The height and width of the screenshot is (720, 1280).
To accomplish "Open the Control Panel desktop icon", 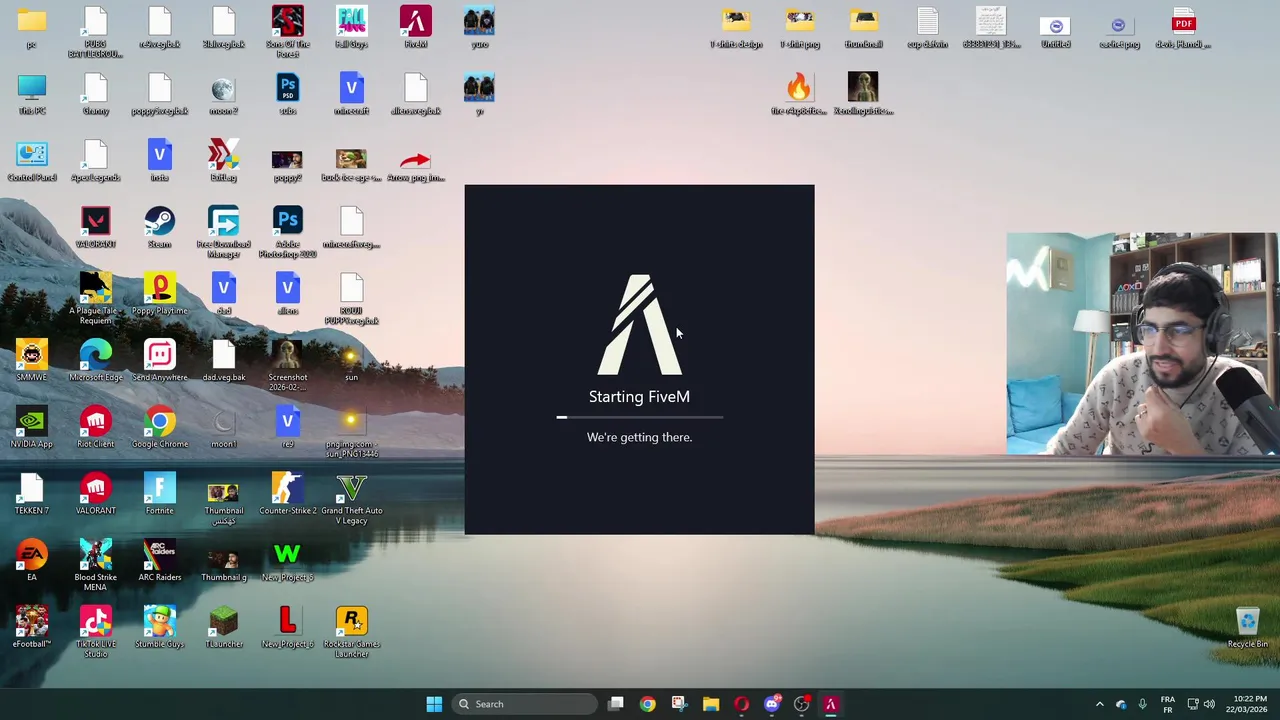I will tap(31, 161).
